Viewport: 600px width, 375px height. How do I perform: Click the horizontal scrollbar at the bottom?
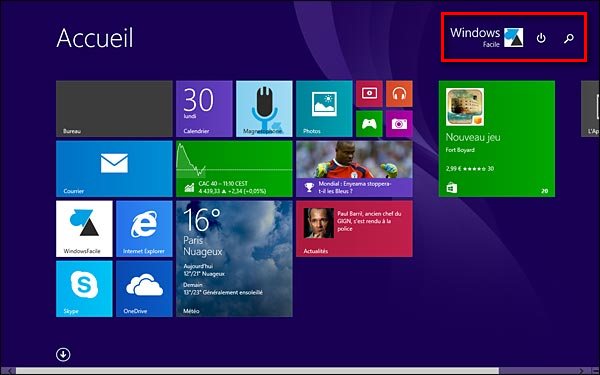point(257,371)
